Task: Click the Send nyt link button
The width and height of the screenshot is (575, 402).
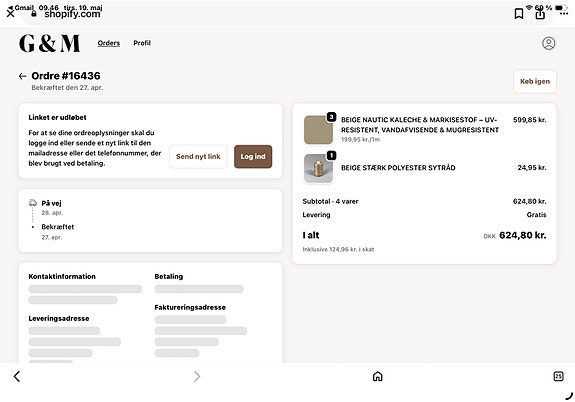Action: 198,157
